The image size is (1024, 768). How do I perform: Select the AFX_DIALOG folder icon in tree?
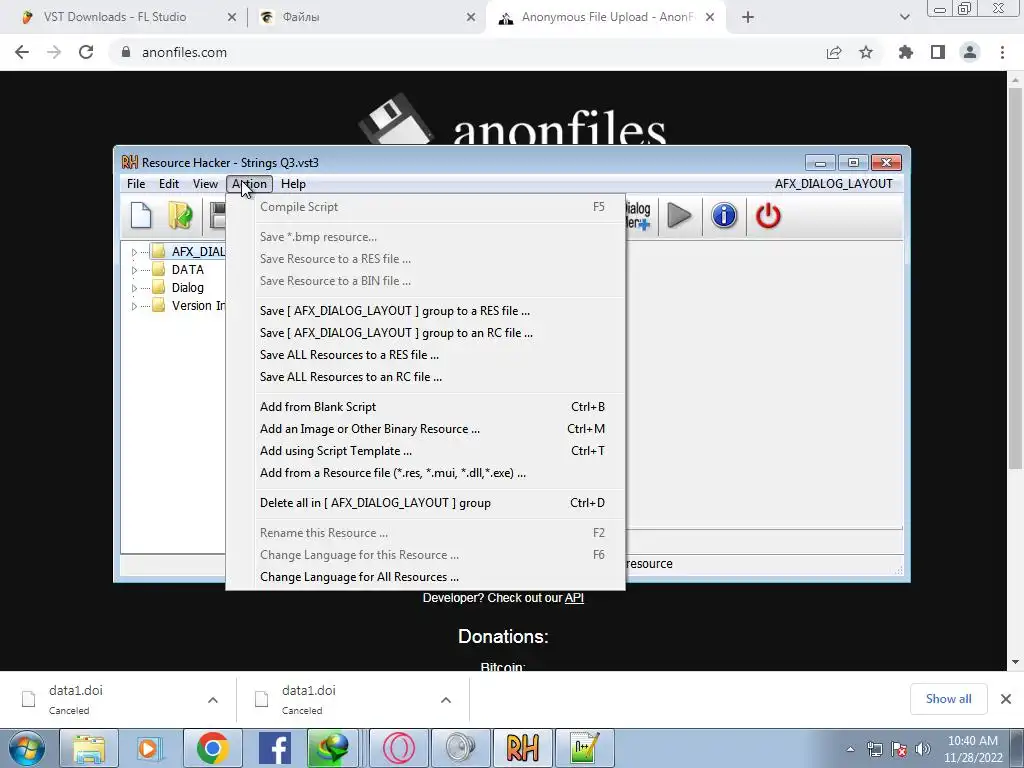(x=159, y=251)
